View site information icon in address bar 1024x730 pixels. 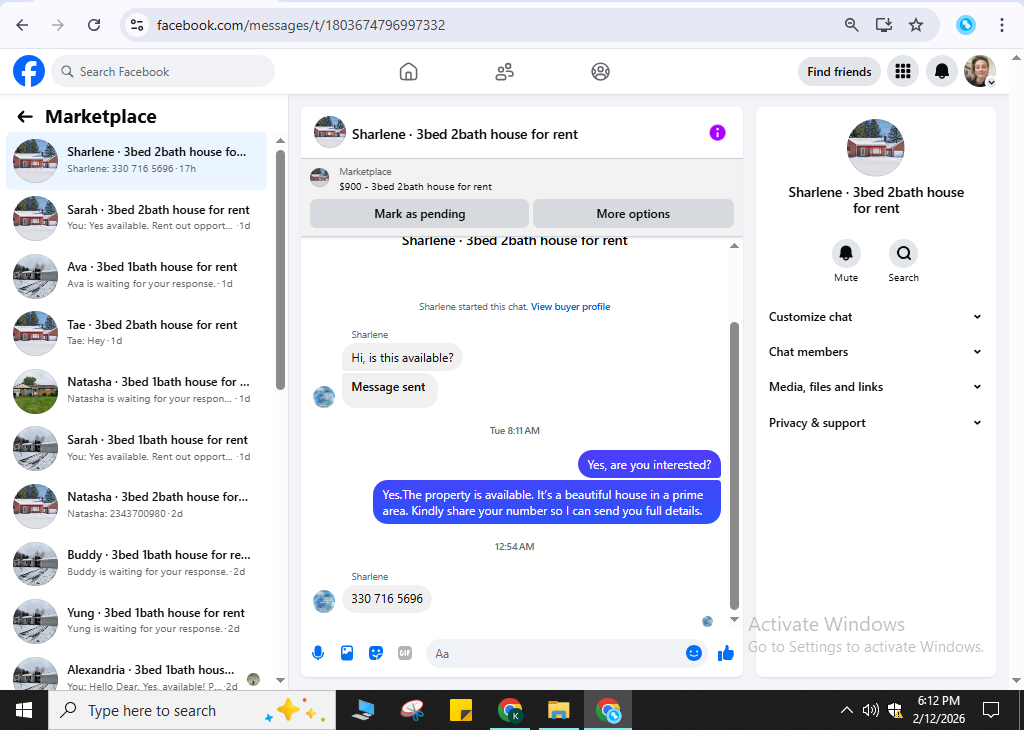coord(136,25)
